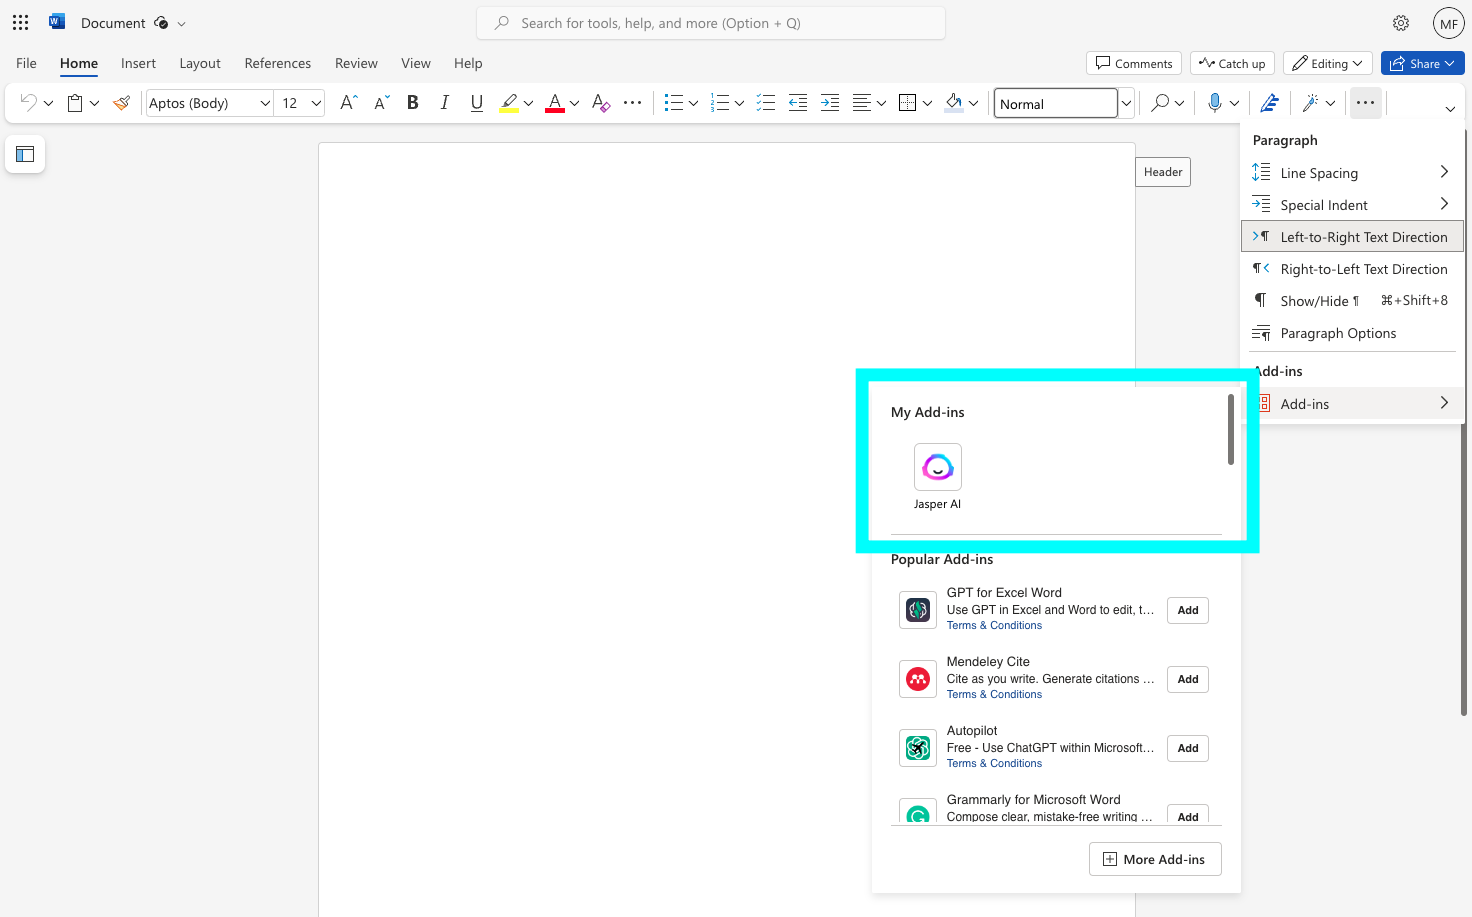Open the Help tab
The height and width of the screenshot is (917, 1472).
pyautogui.click(x=468, y=63)
